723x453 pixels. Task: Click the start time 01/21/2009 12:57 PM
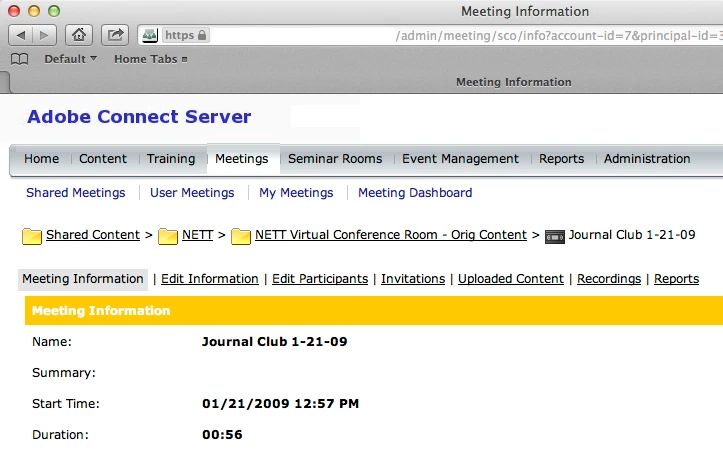280,404
